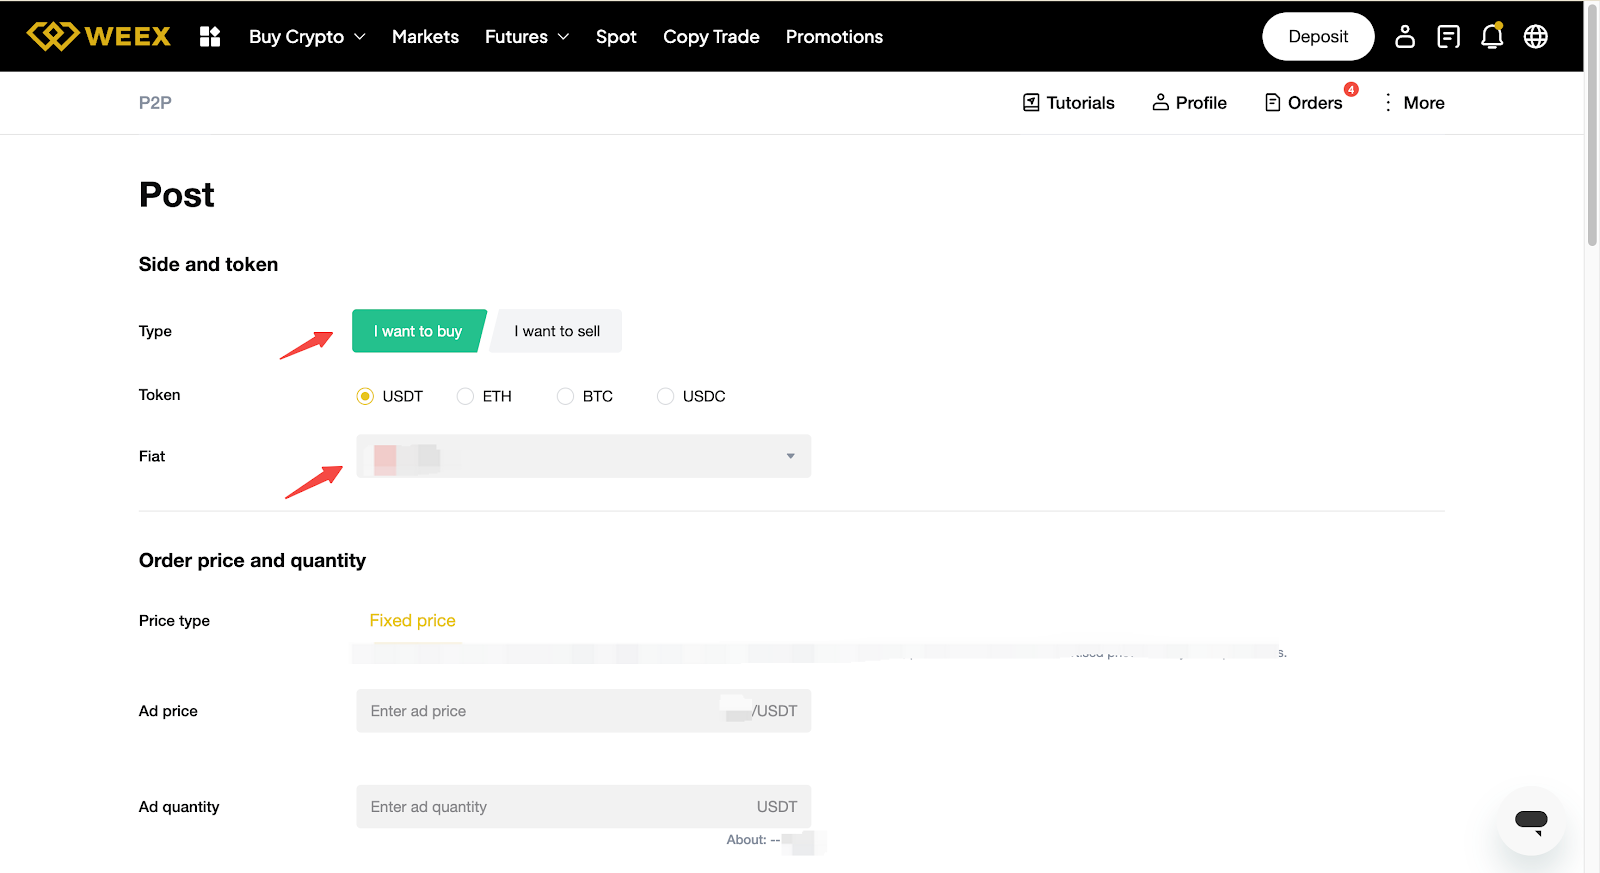Select the USDT token radio button
This screenshot has height=873, width=1600.
(366, 396)
